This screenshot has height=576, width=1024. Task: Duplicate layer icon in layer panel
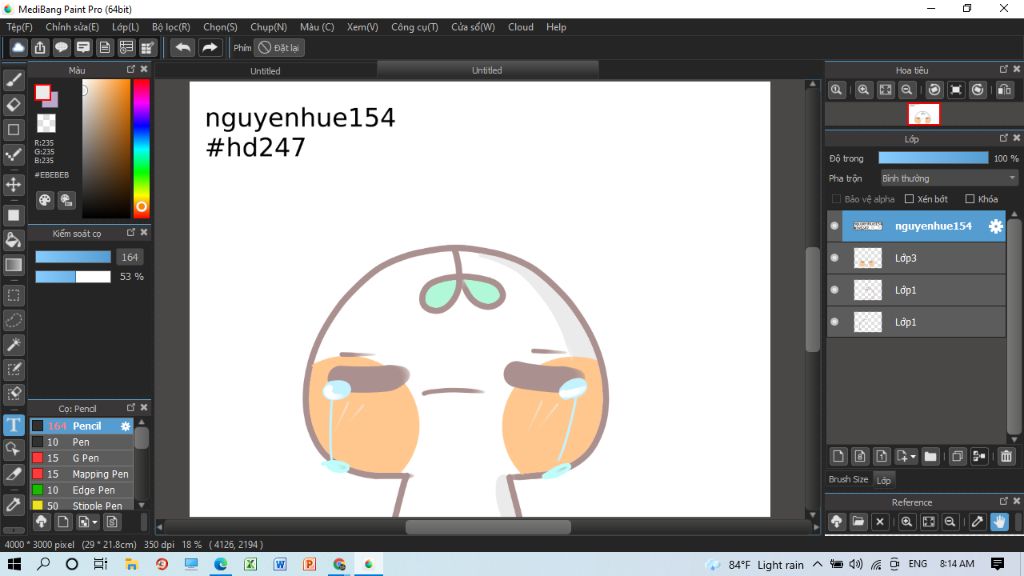[x=957, y=456]
